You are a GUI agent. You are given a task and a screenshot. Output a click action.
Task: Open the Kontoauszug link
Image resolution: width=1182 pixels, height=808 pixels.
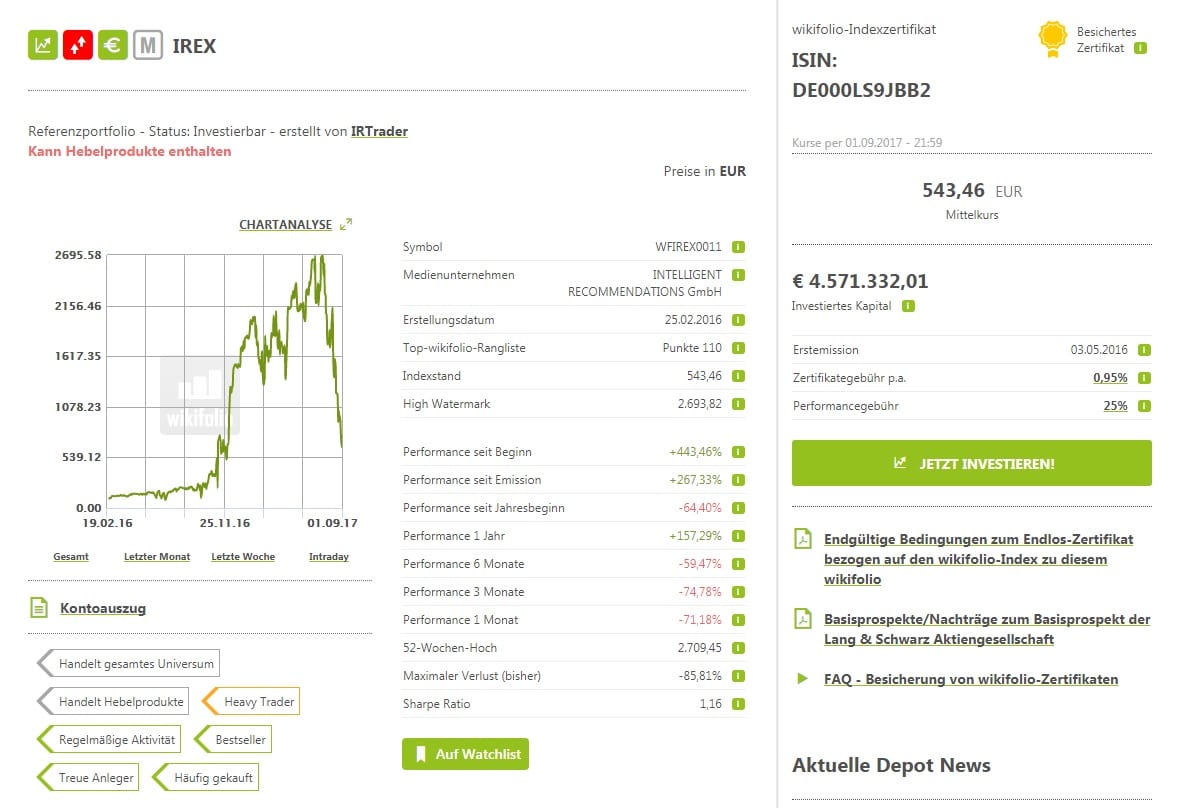click(103, 608)
